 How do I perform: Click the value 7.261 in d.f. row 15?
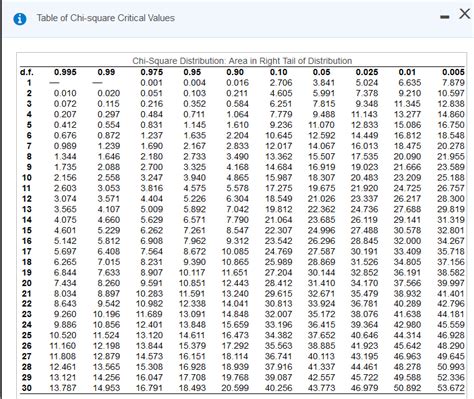(x=195, y=230)
